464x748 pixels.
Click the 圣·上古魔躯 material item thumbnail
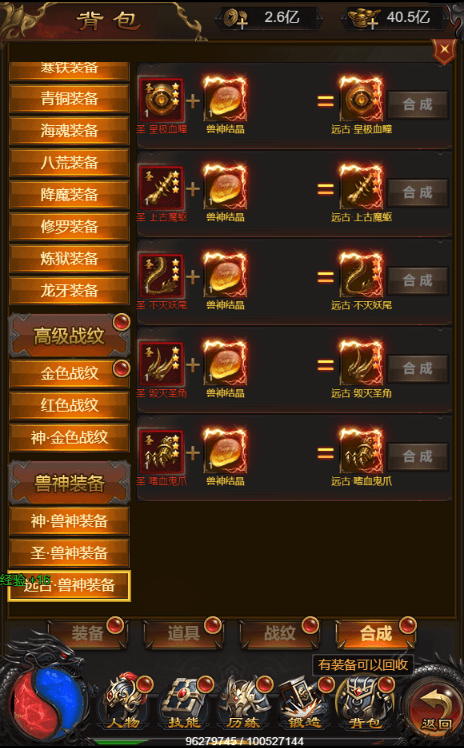pyautogui.click(x=161, y=188)
